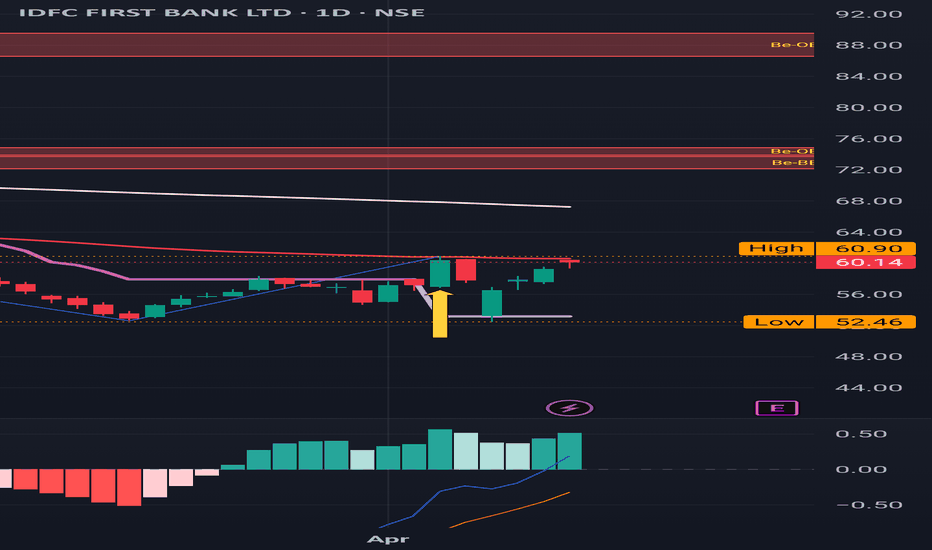Select the latest red candle near 60.14
This screenshot has width=932, height=550.
(569, 262)
